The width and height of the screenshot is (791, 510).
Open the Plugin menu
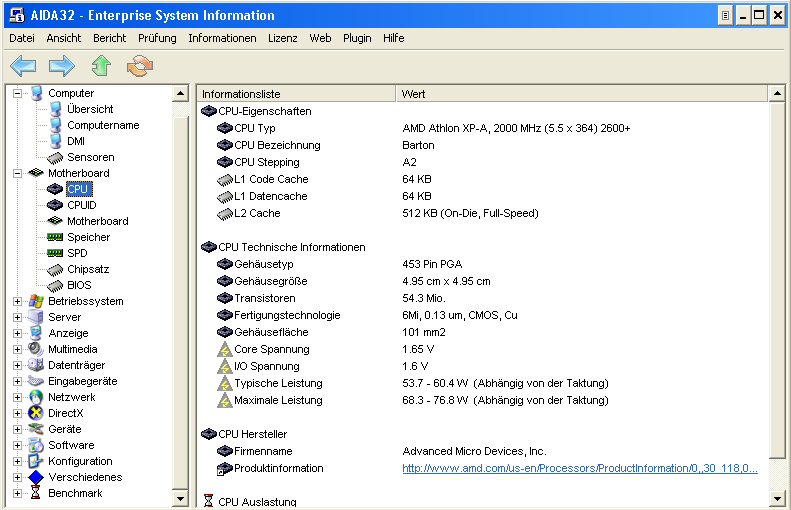click(357, 38)
